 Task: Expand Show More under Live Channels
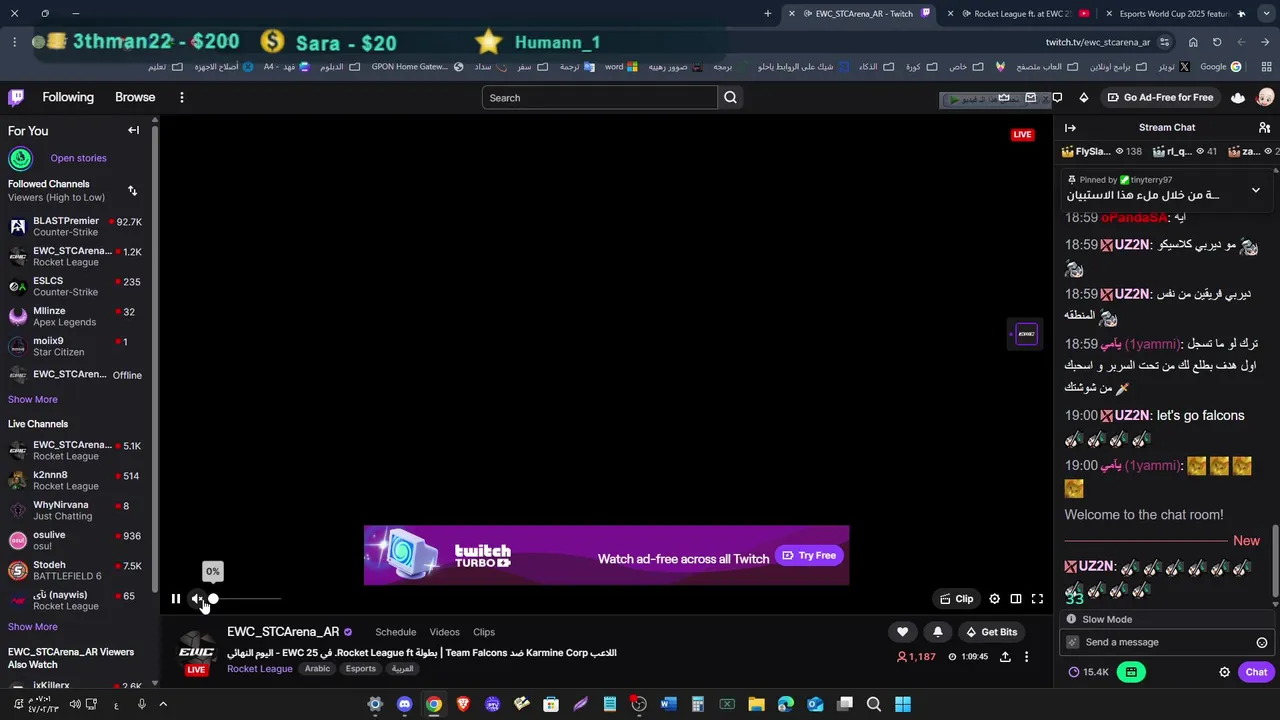pyautogui.click(x=33, y=626)
